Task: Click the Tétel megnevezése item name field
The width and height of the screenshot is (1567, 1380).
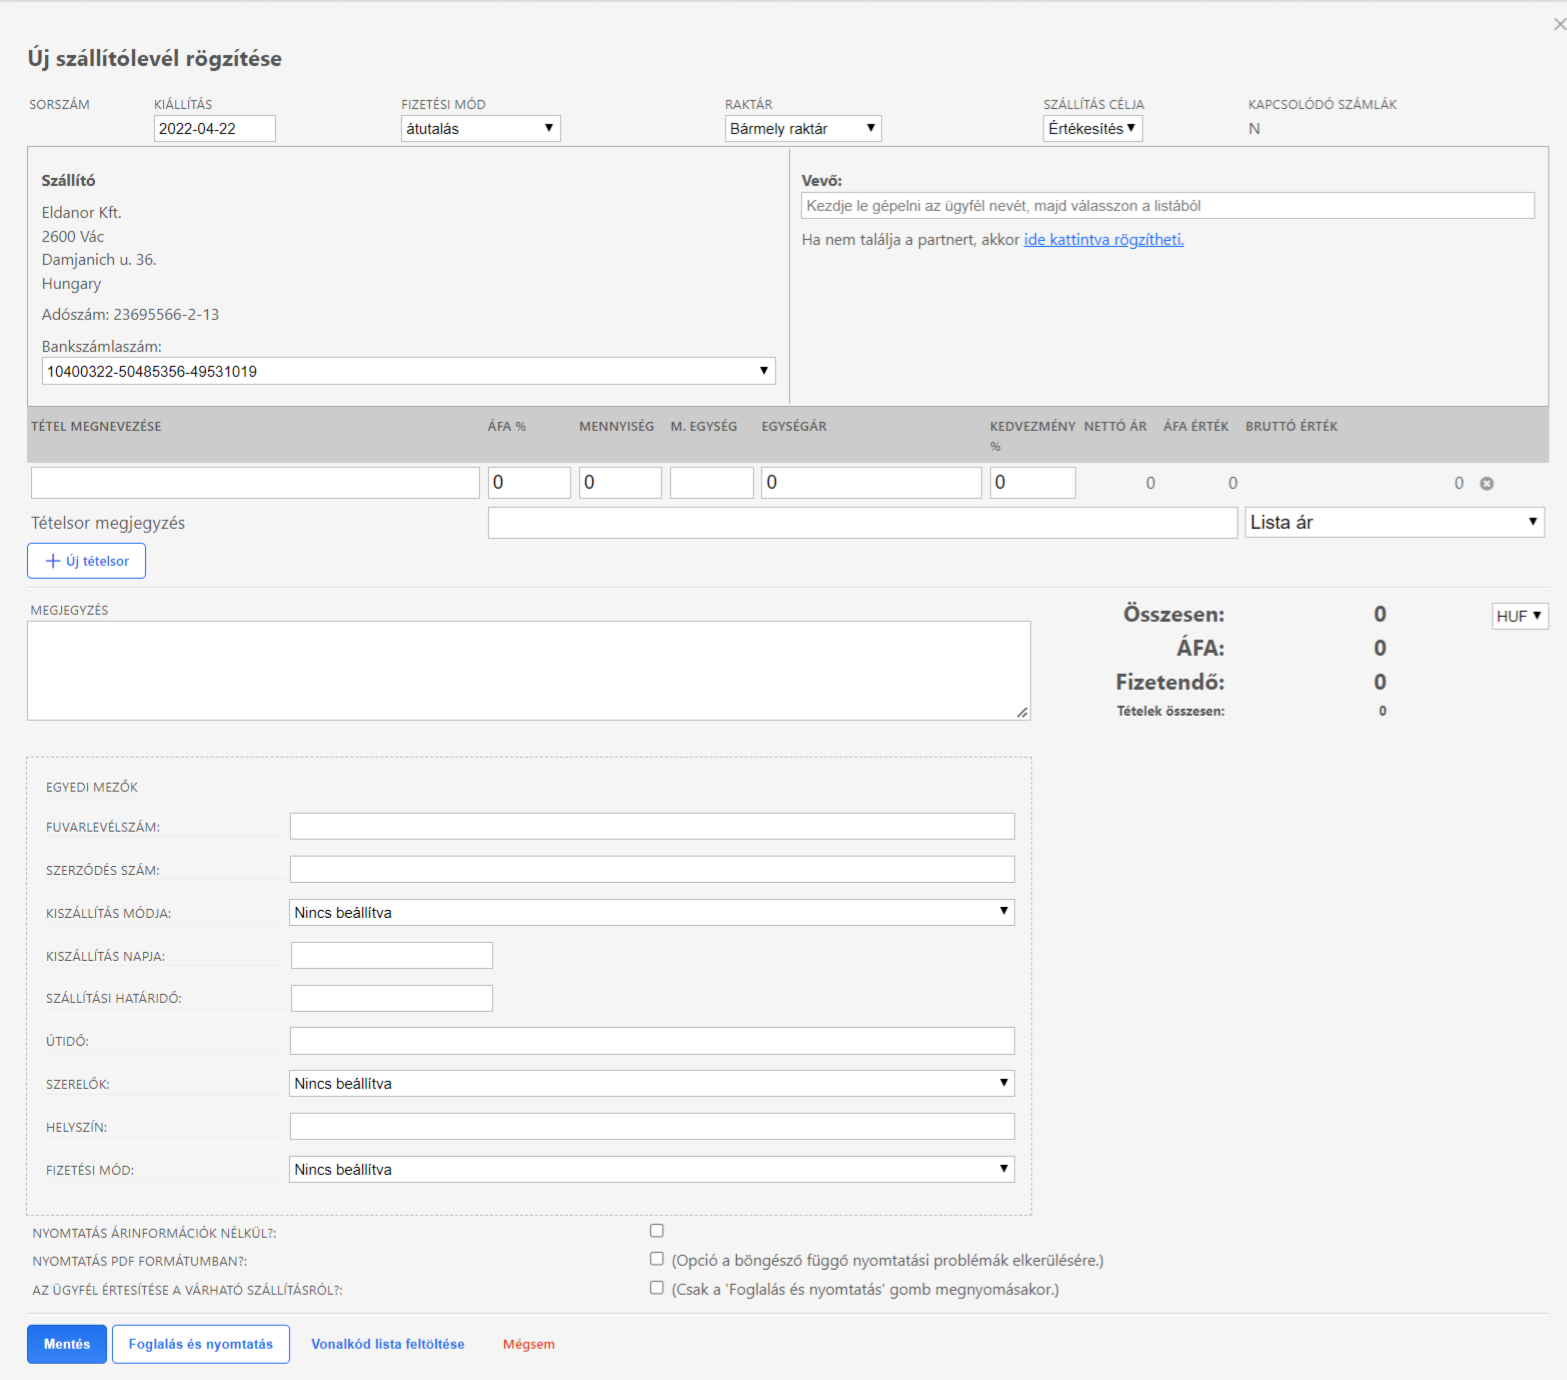Action: tap(255, 482)
